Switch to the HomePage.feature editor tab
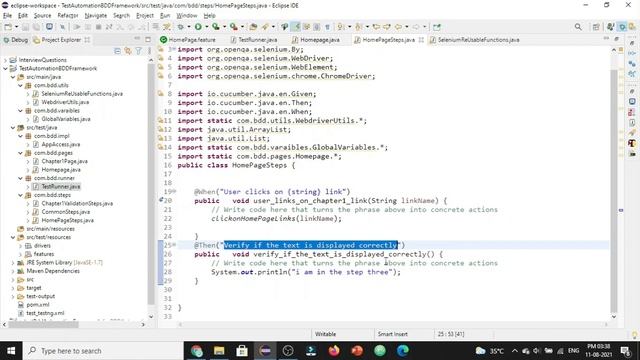Screen dimensions: 640x360 [188, 40]
